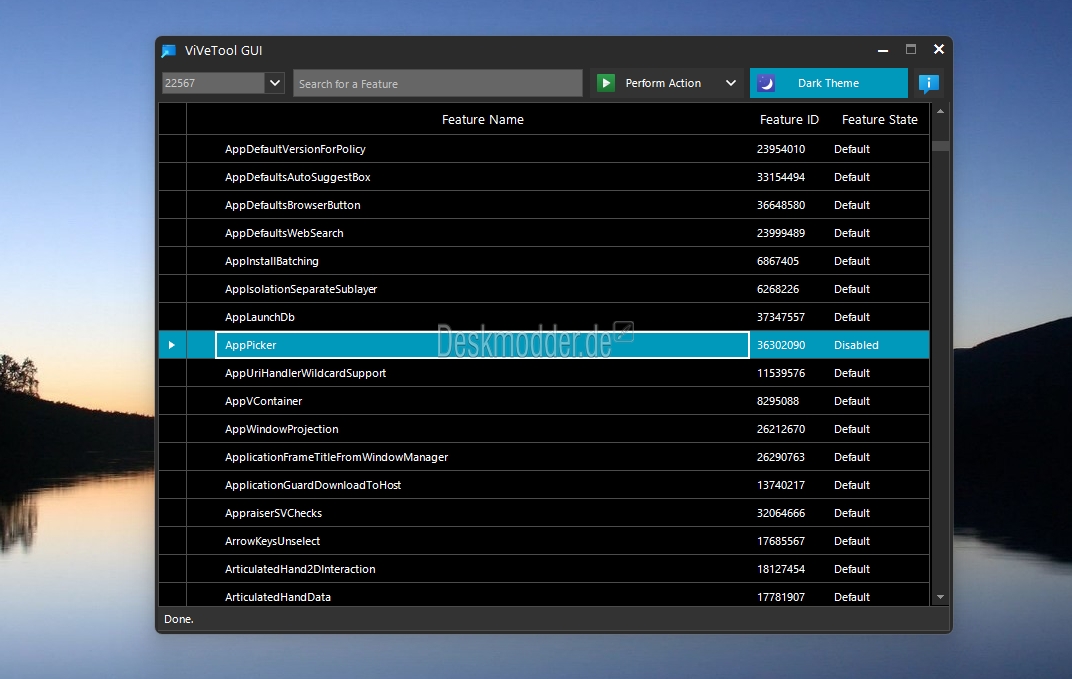The width and height of the screenshot is (1072, 679).
Task: Maximize the ViVeTool GUI window
Action: click(911, 49)
